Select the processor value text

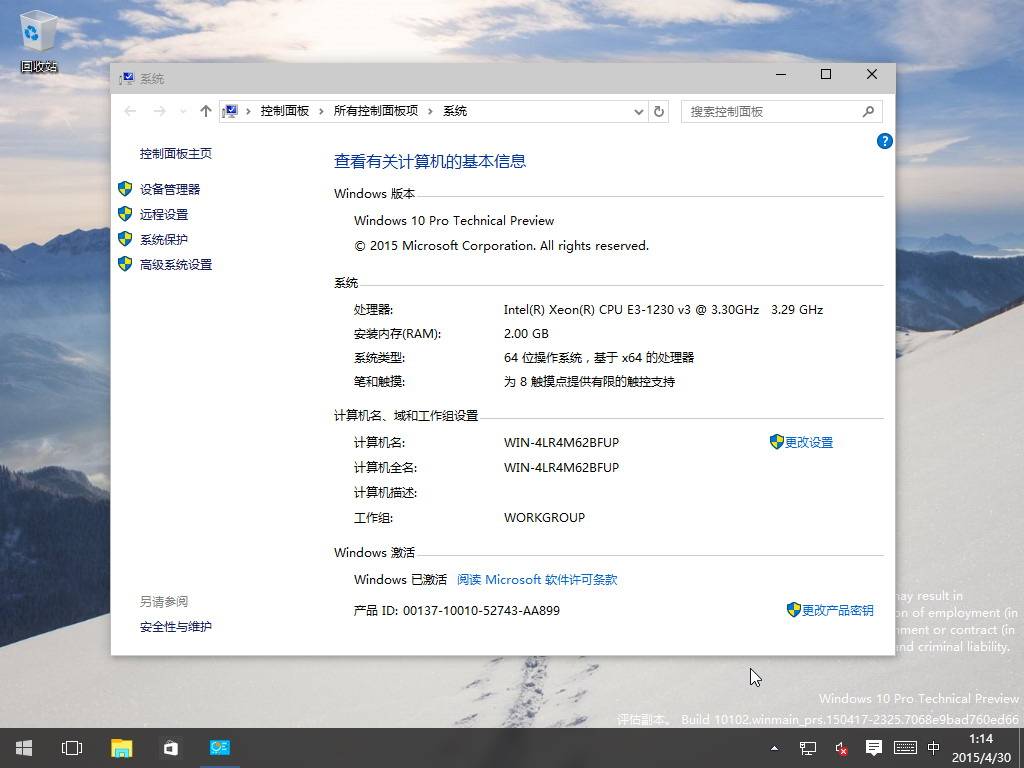[x=663, y=310]
